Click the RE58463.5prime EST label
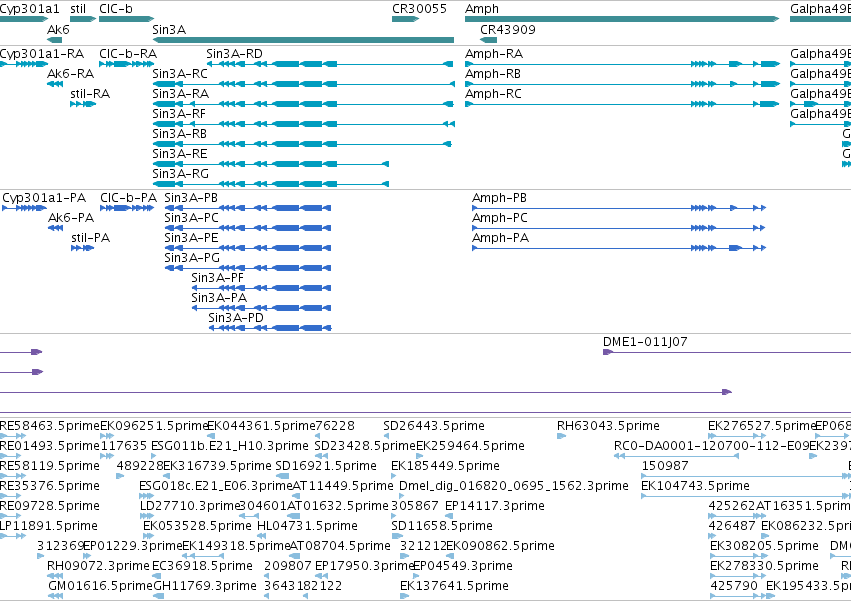 pyautogui.click(x=50, y=426)
